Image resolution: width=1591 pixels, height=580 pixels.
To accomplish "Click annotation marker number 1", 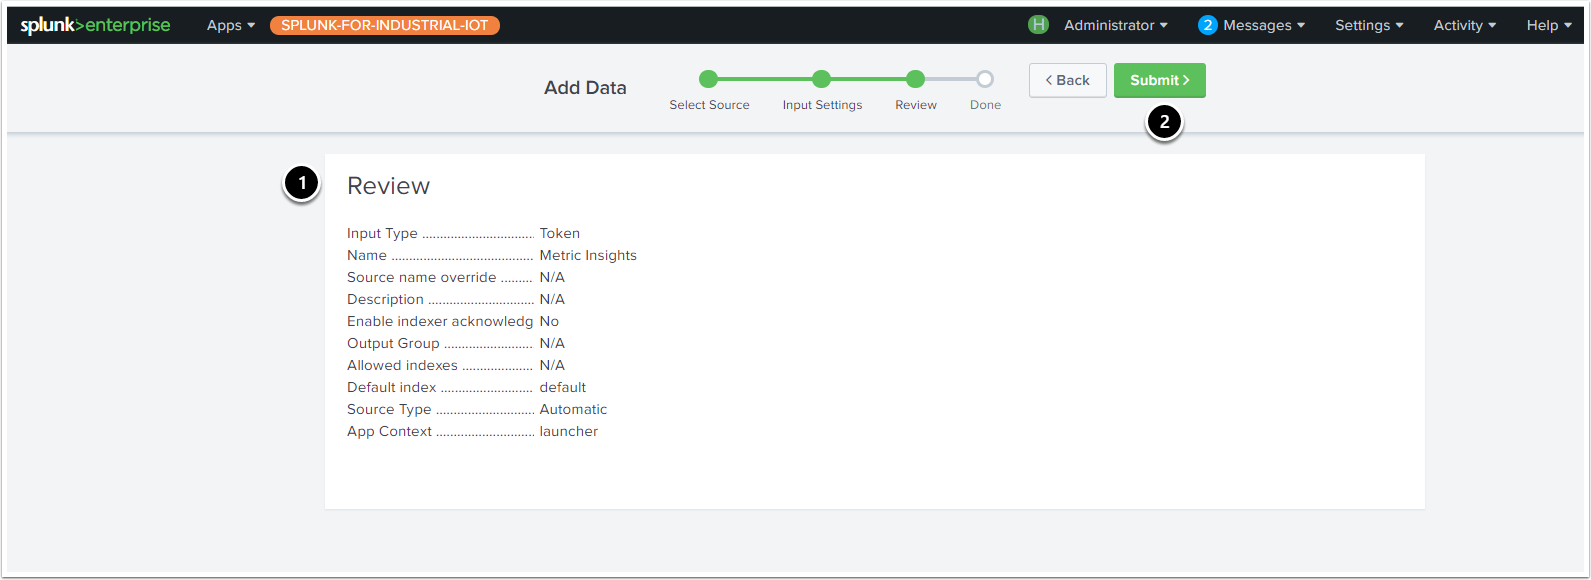I will 301,183.
